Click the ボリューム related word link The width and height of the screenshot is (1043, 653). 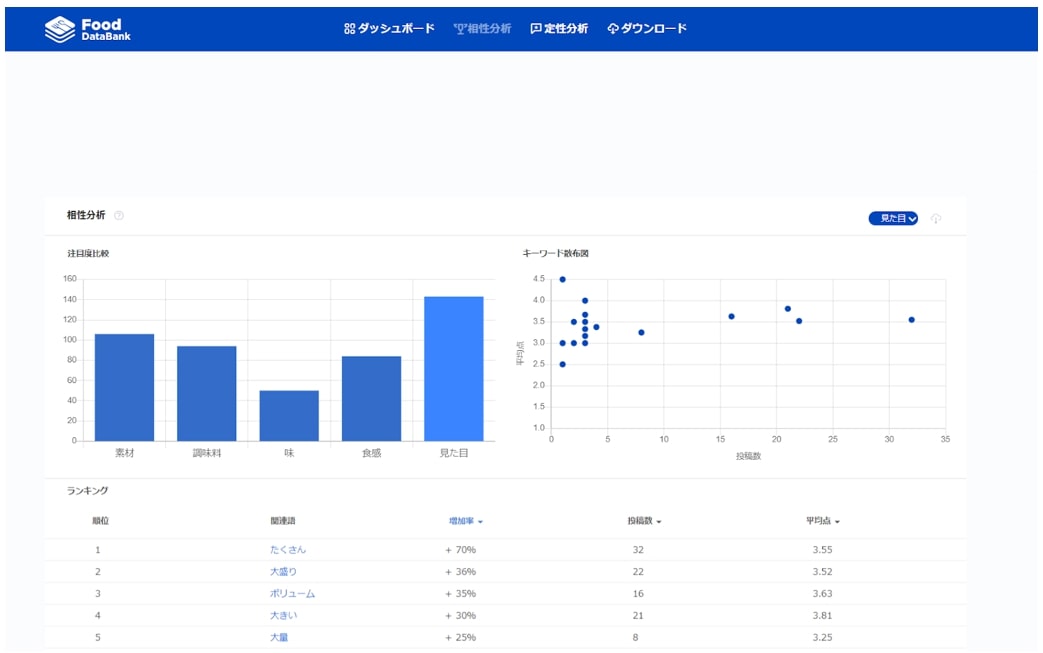[292, 594]
